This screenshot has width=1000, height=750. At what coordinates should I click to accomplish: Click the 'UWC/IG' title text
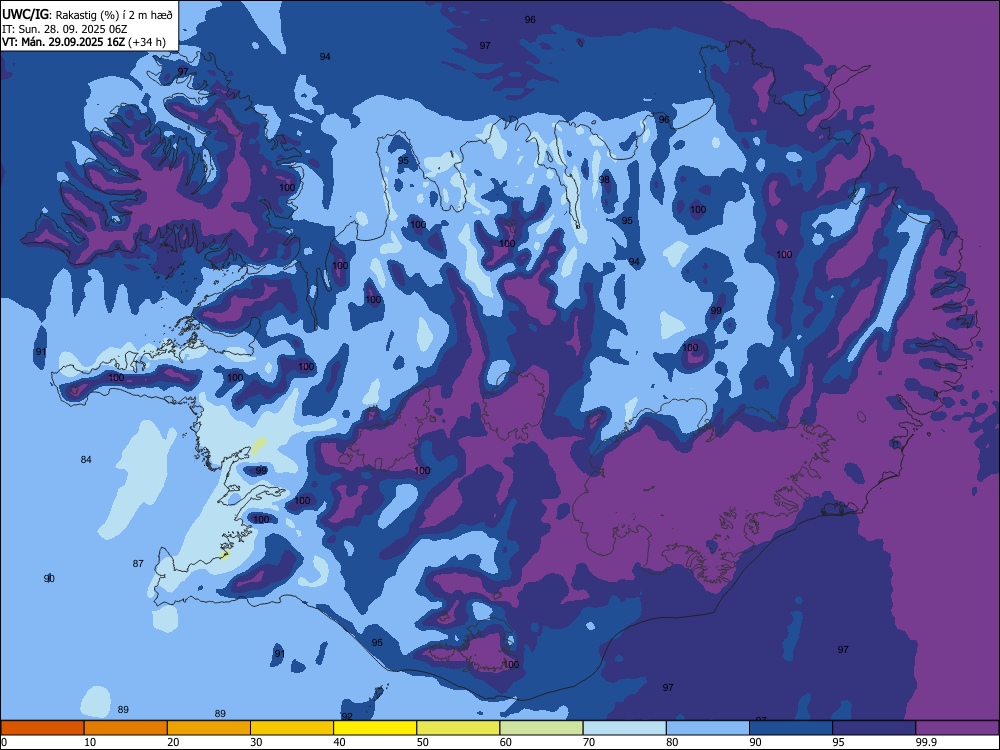26,15
